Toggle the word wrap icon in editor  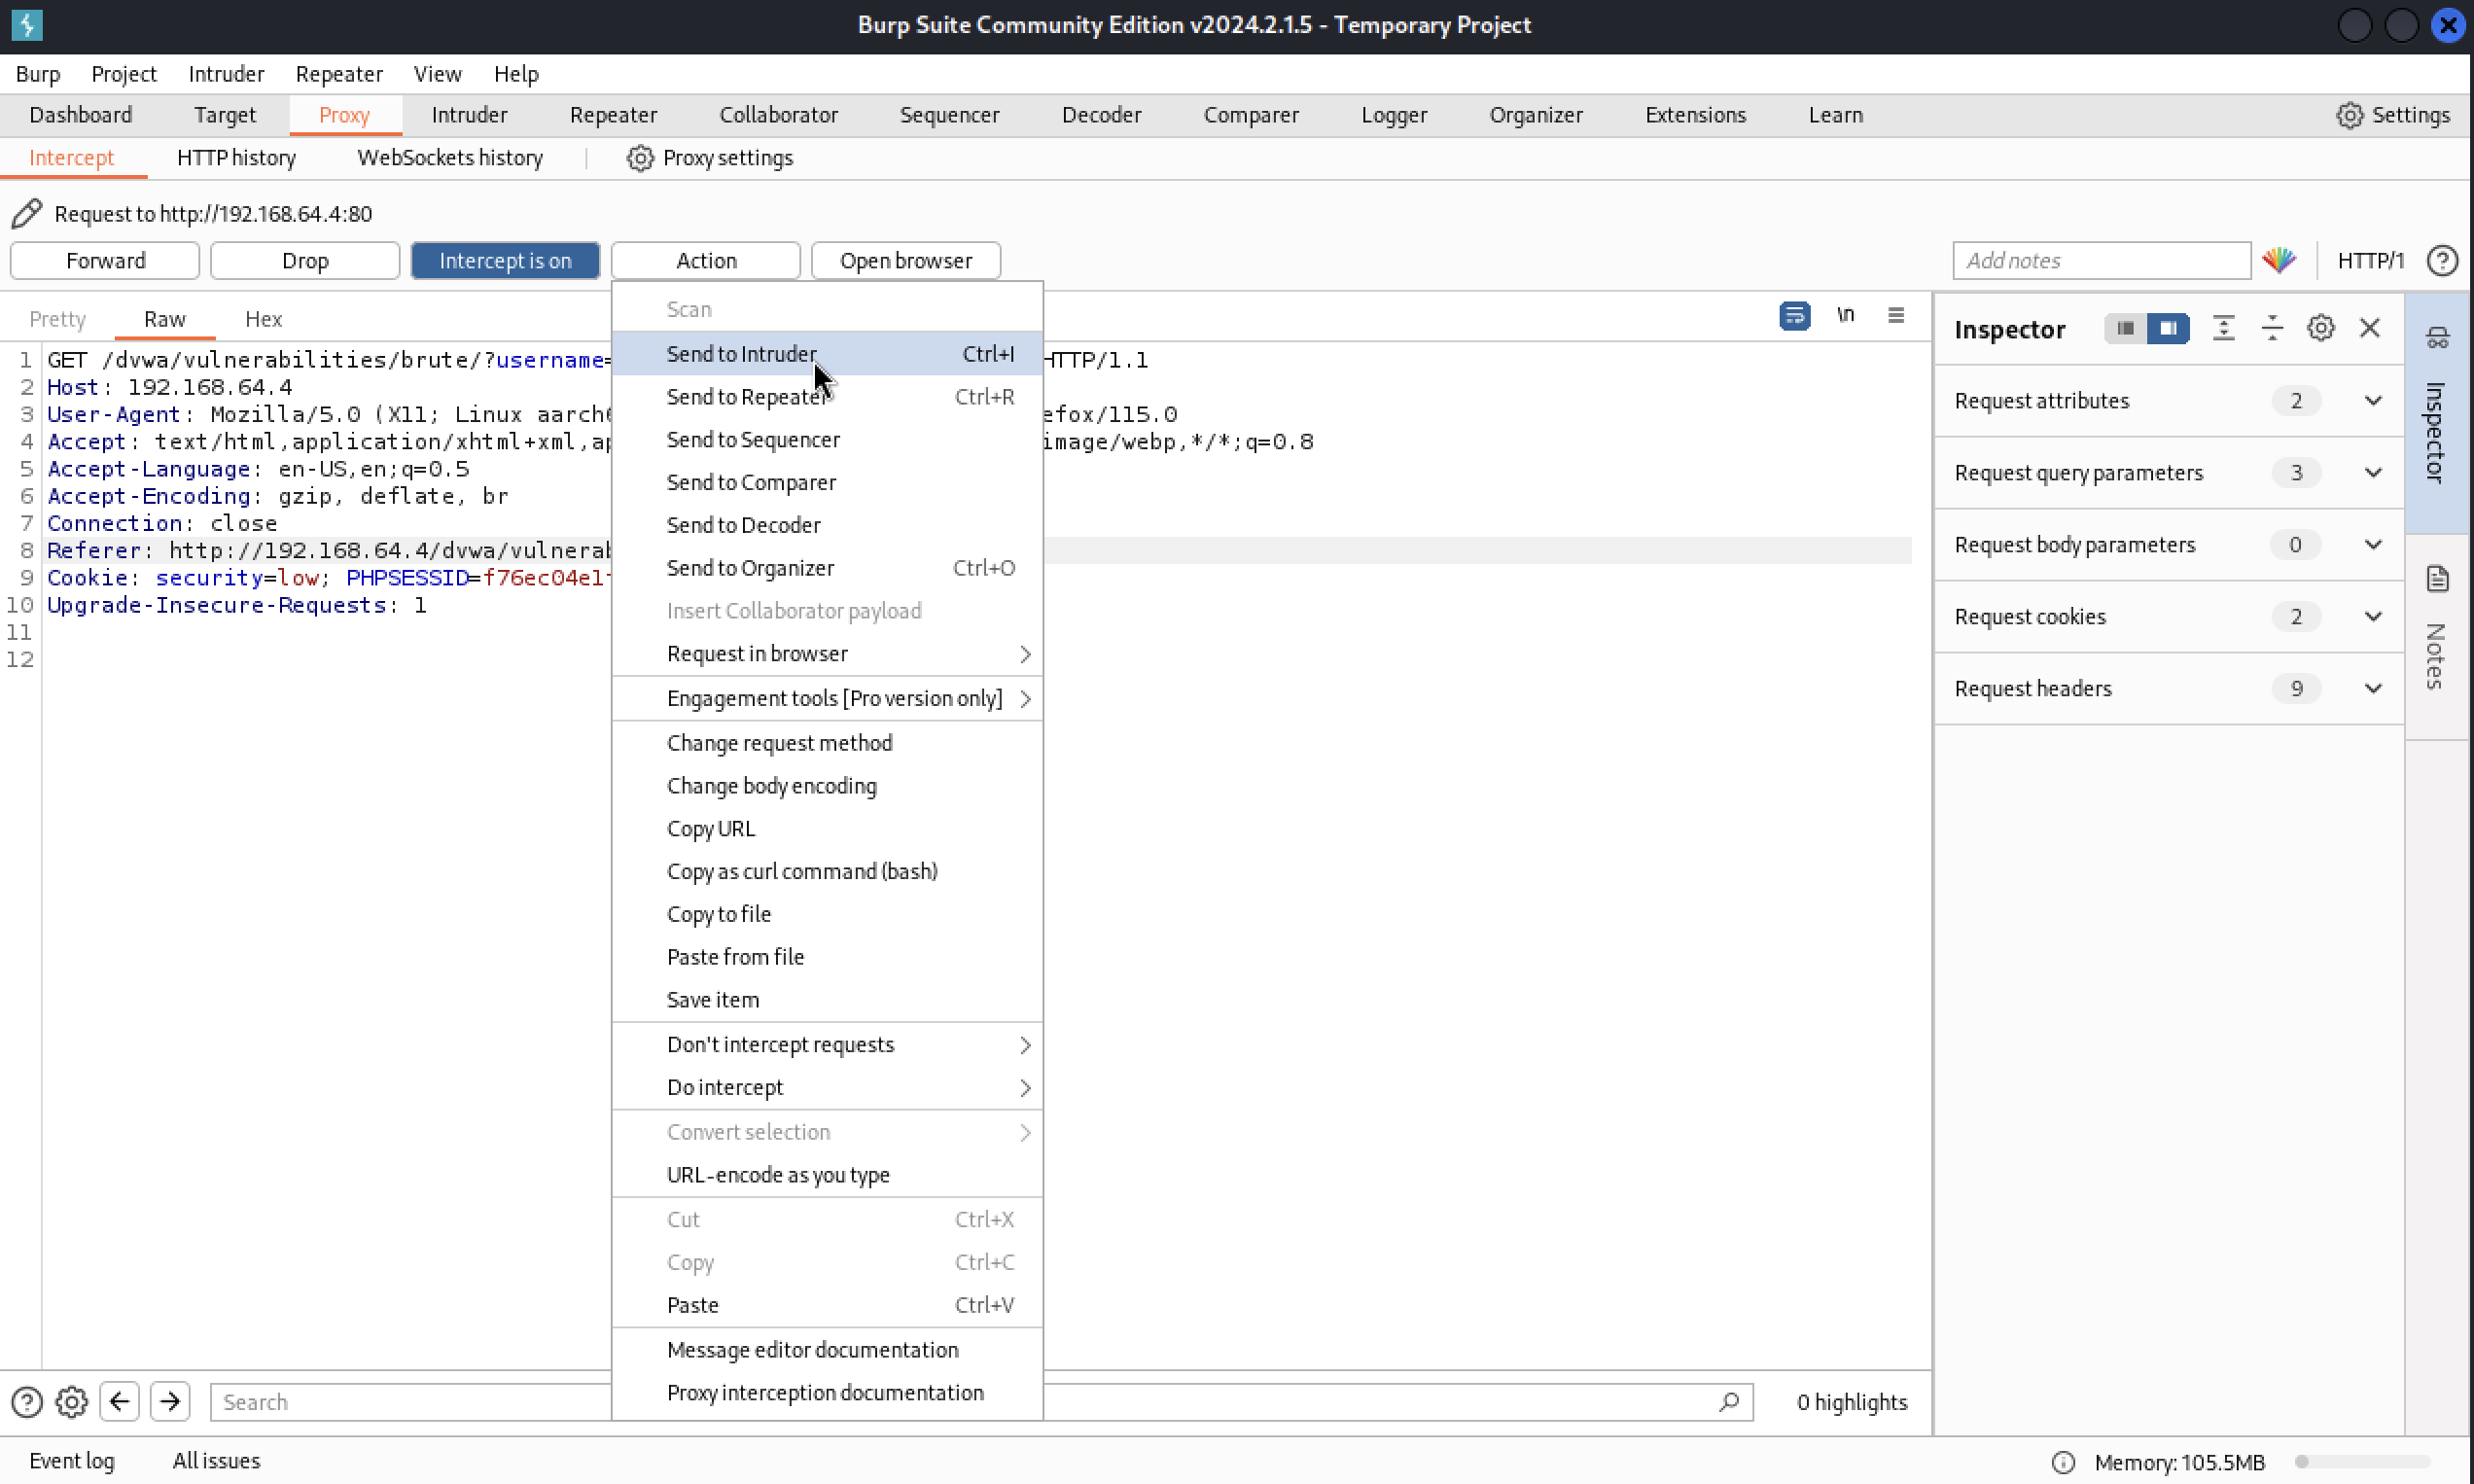(1794, 316)
